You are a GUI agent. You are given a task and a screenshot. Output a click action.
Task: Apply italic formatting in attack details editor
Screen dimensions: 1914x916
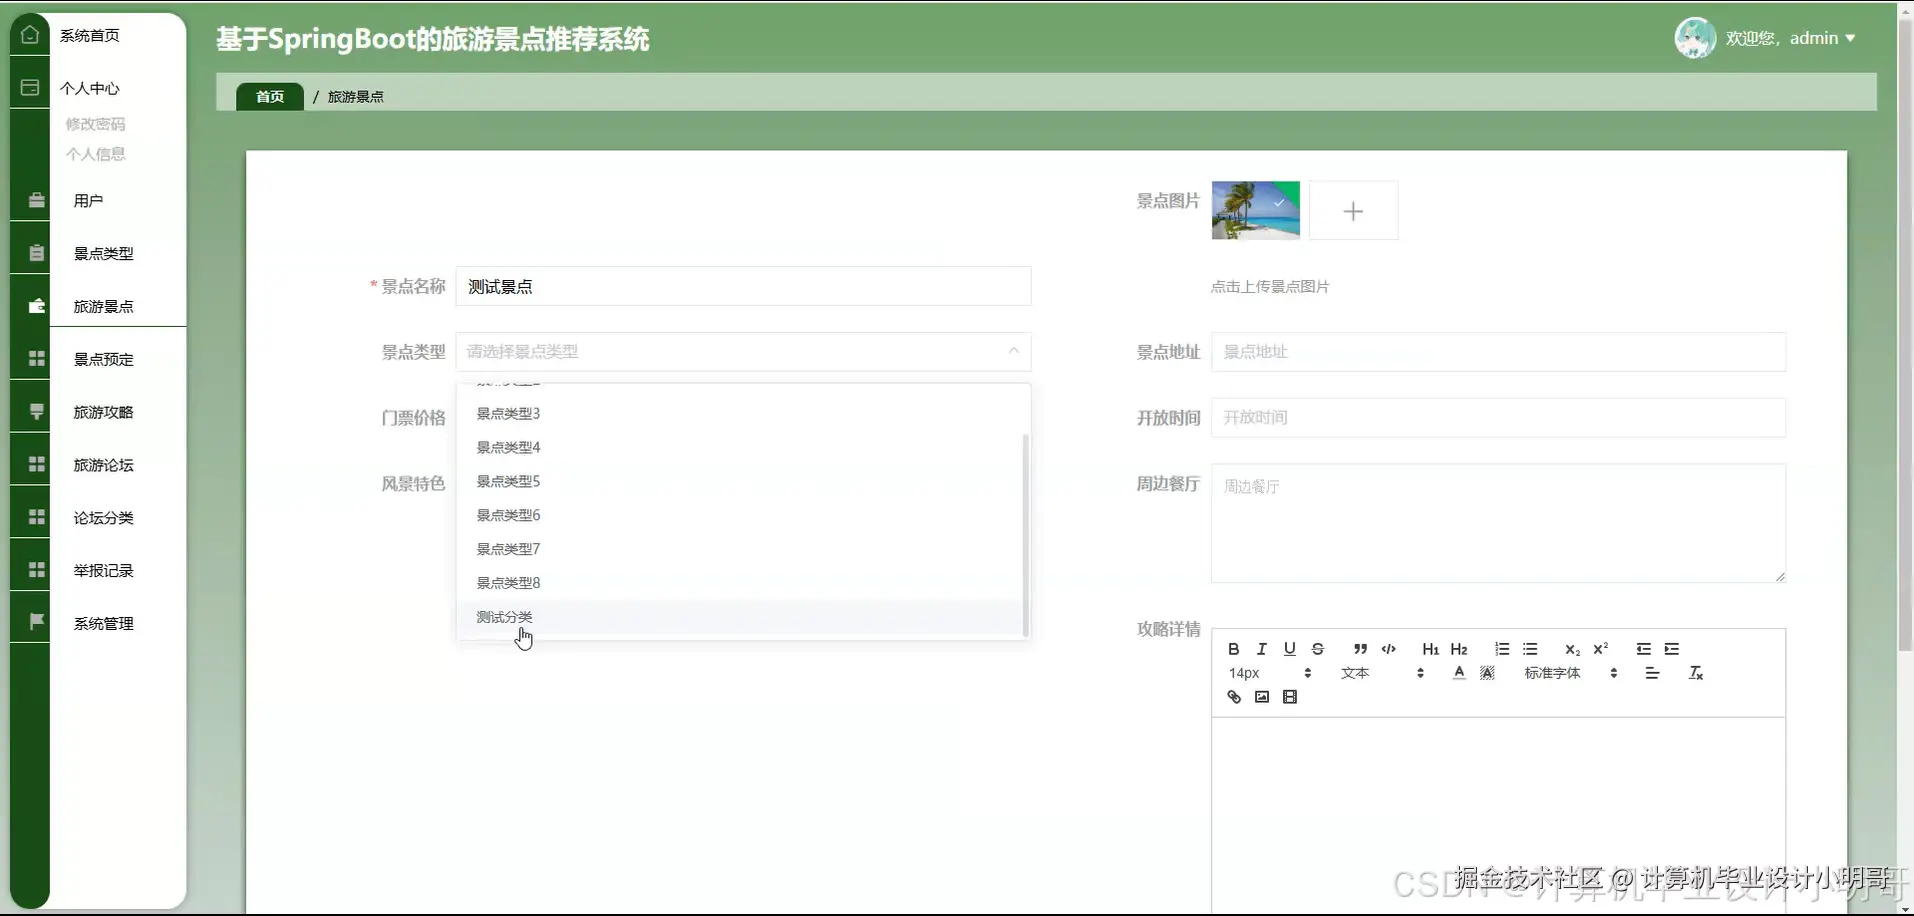pyautogui.click(x=1262, y=648)
